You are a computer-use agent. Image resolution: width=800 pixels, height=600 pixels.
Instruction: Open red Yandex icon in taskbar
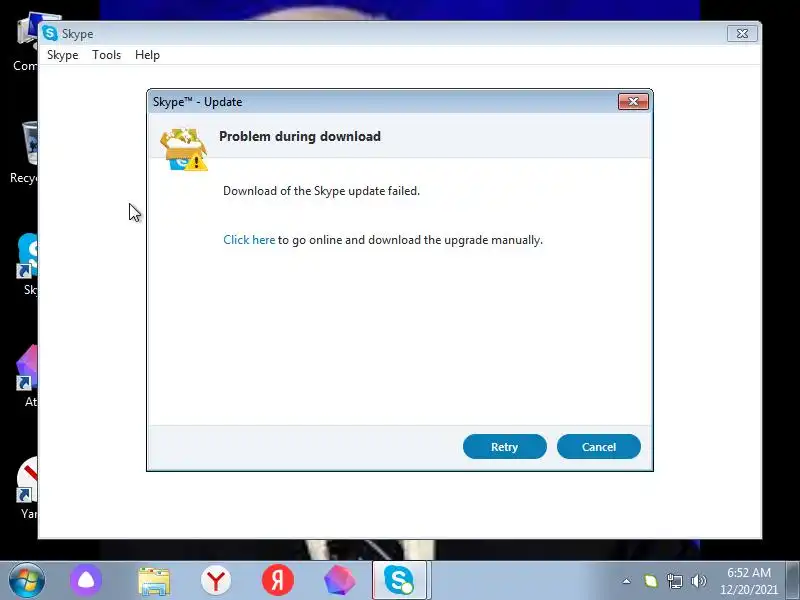pos(278,580)
